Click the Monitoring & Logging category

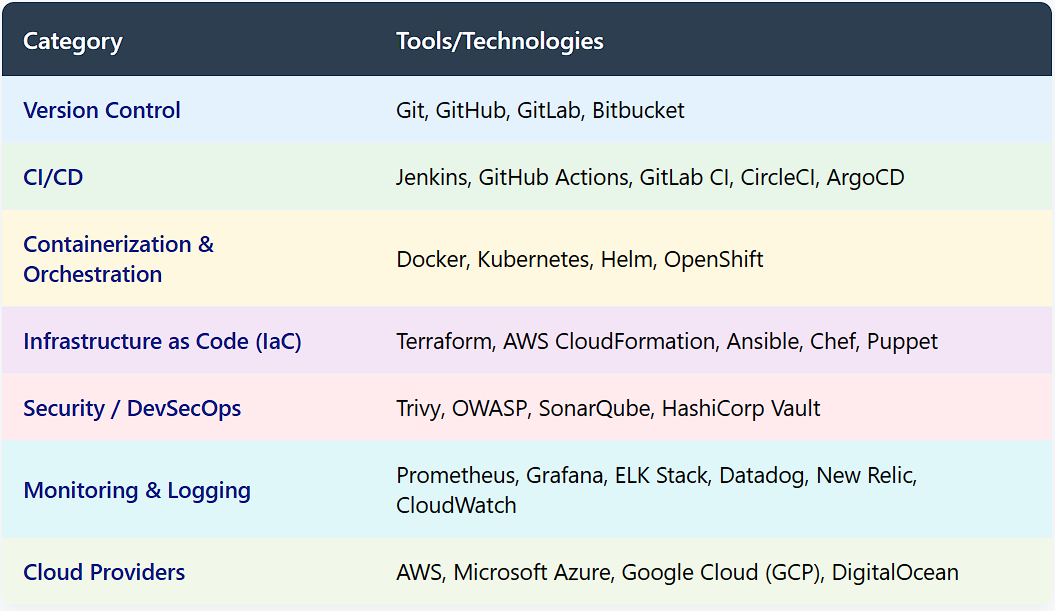pos(137,491)
